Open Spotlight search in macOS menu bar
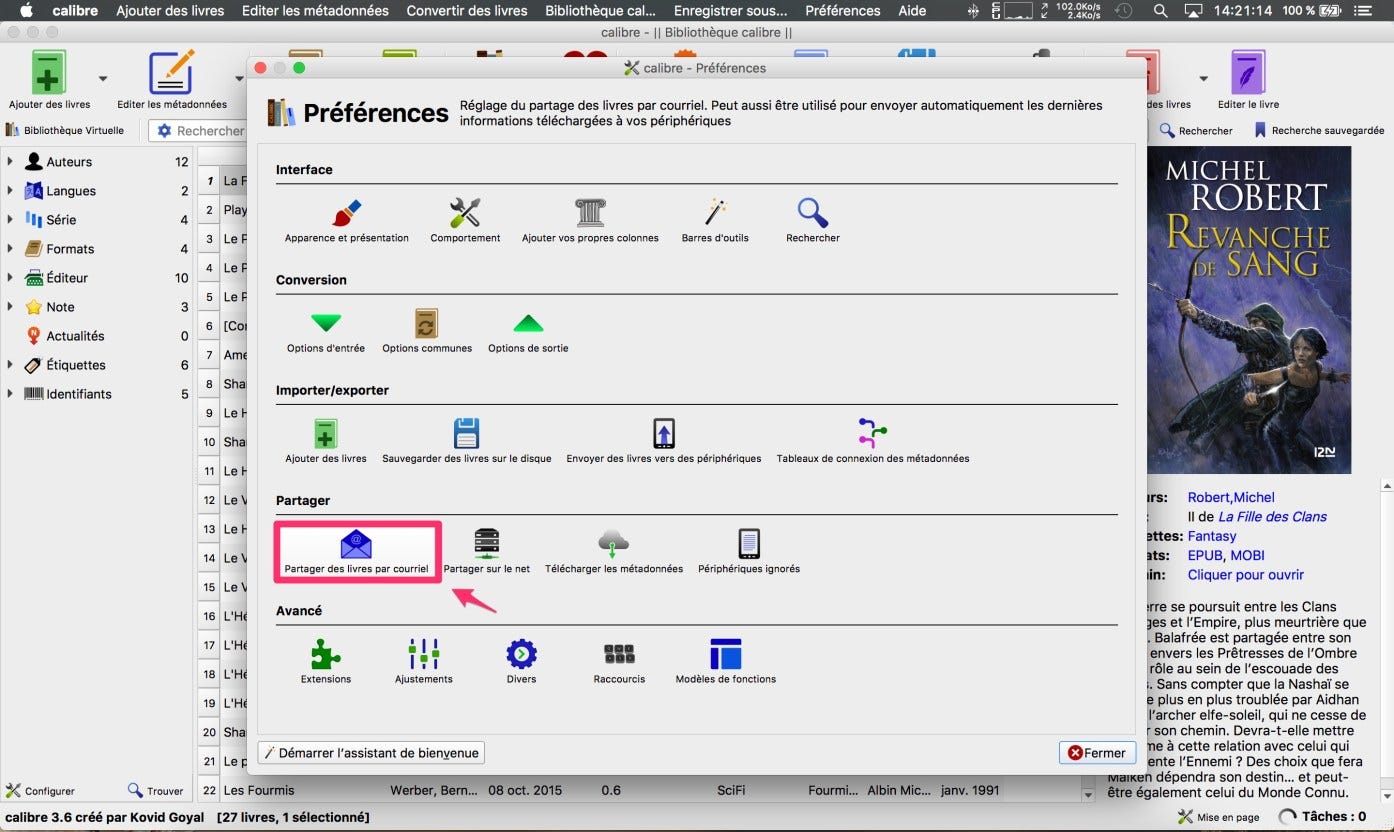 (x=1160, y=11)
